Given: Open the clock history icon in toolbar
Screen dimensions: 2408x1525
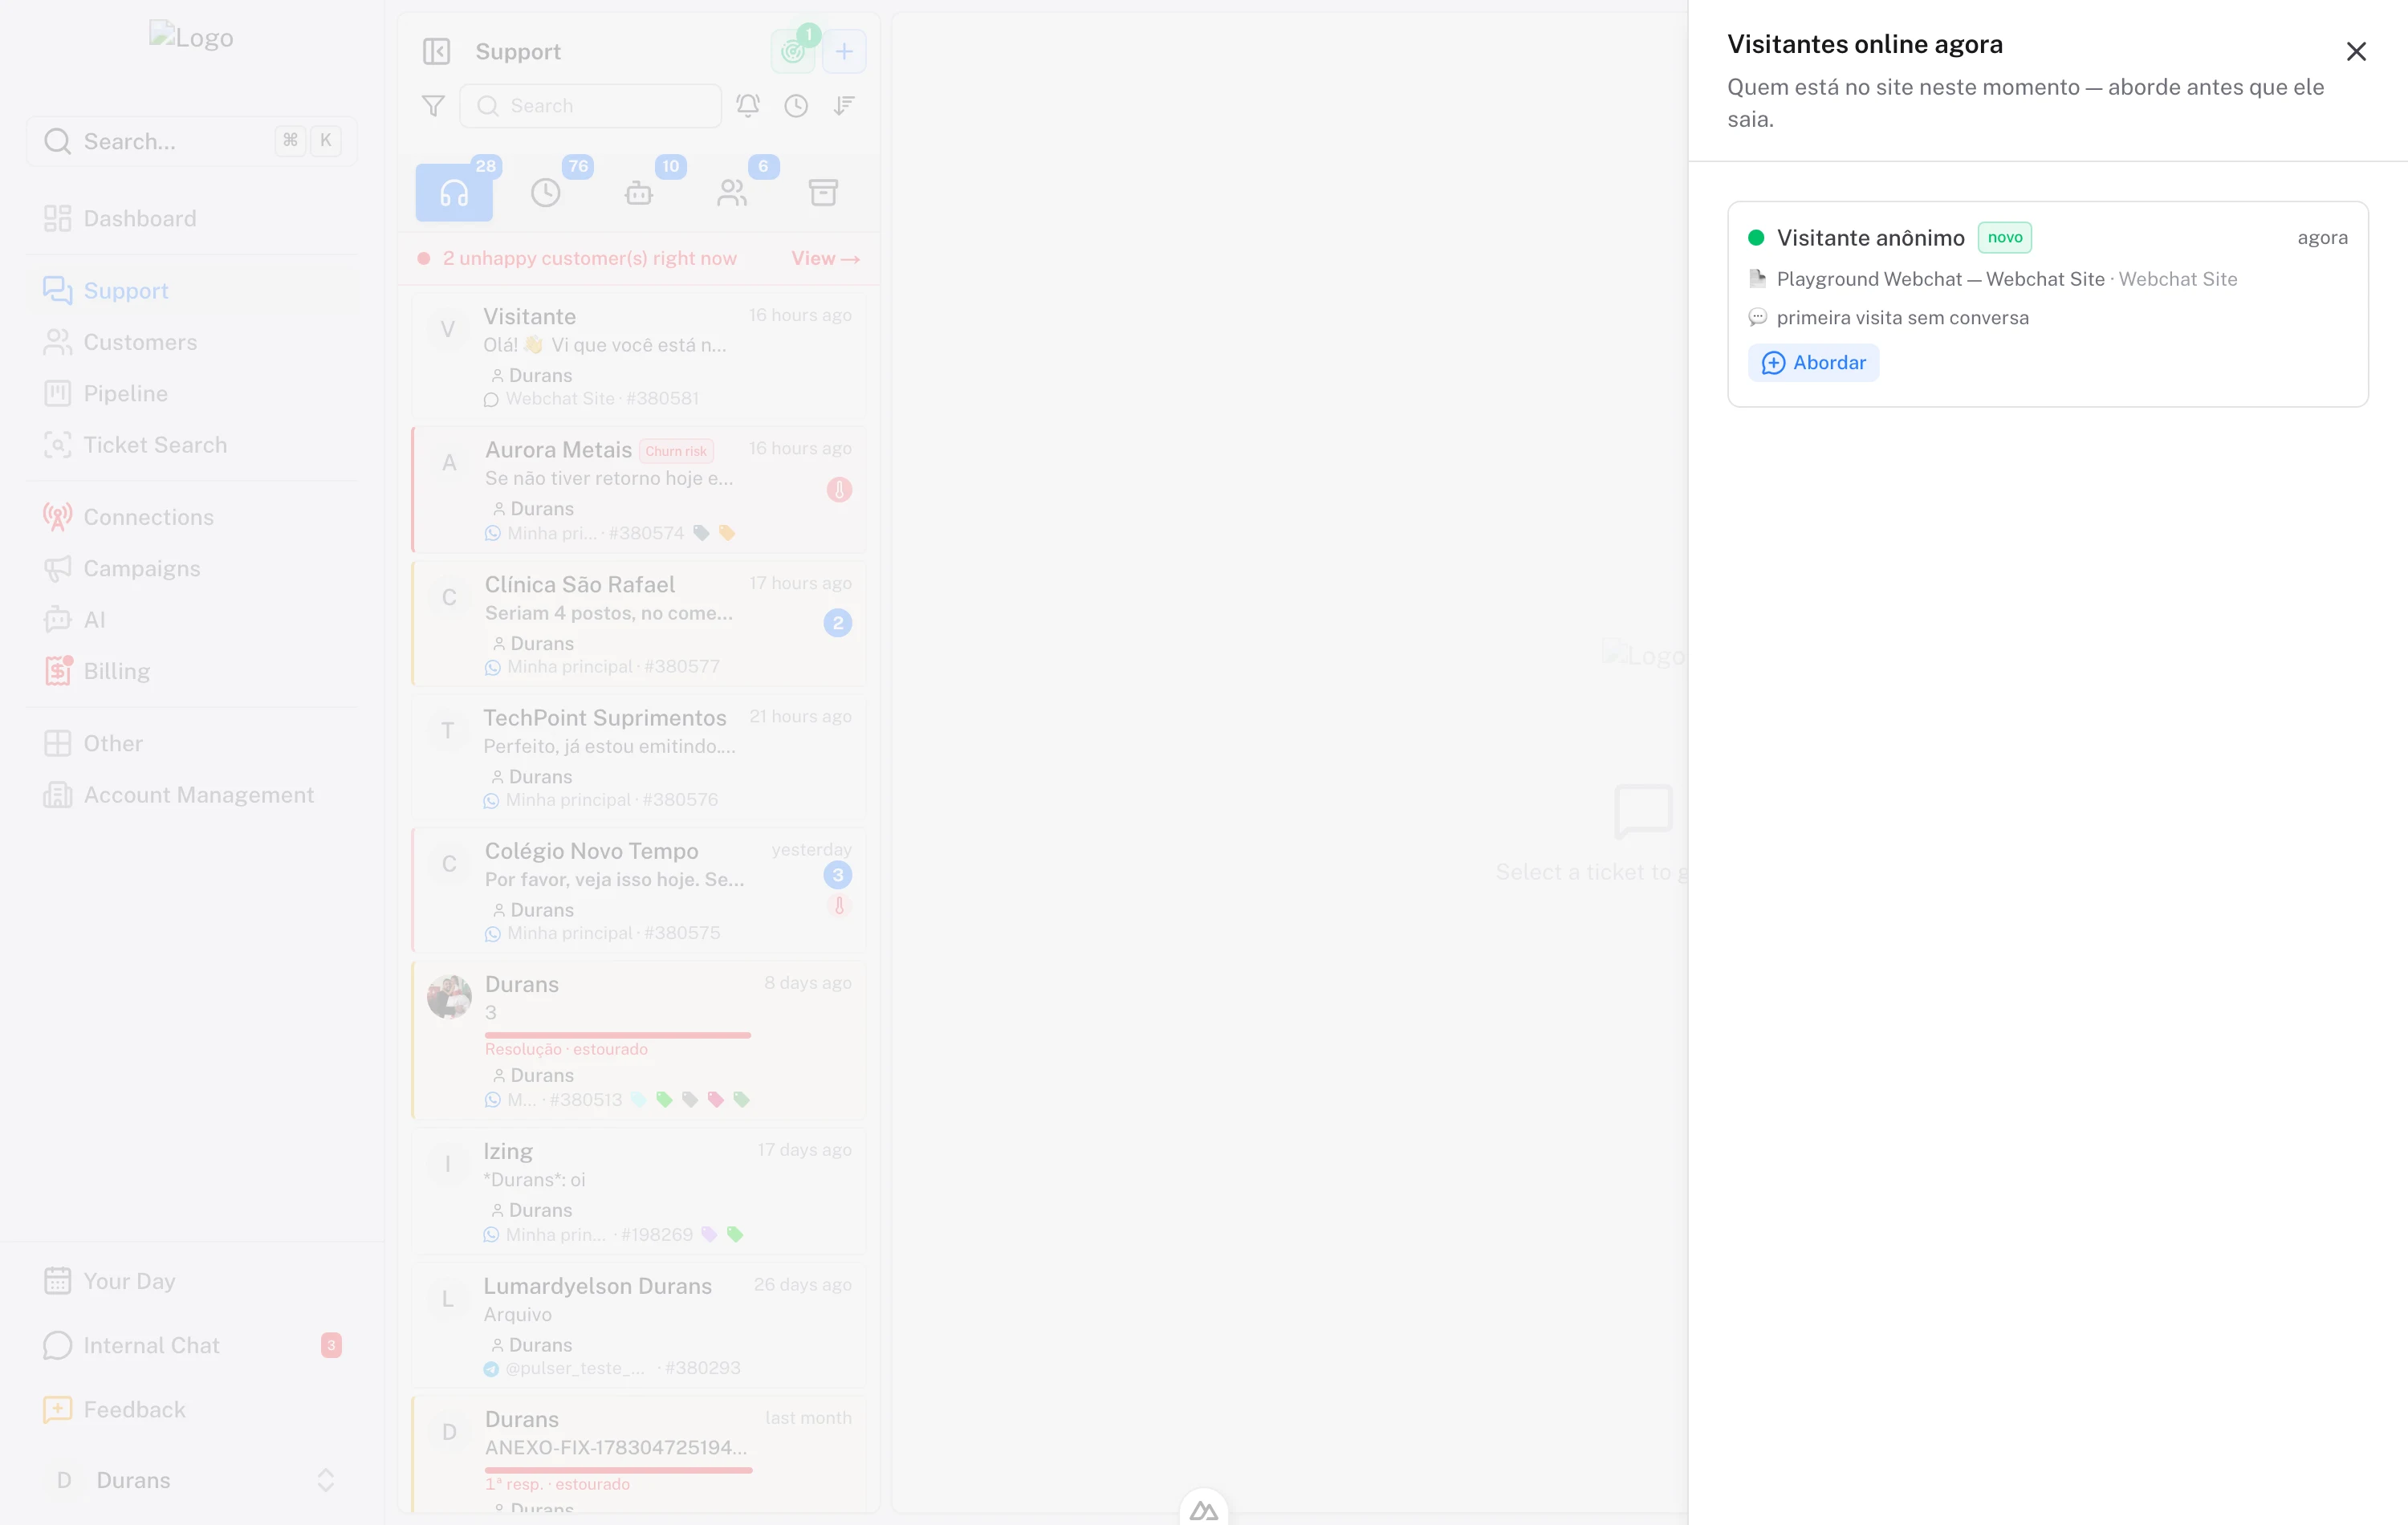Looking at the screenshot, I should [796, 106].
